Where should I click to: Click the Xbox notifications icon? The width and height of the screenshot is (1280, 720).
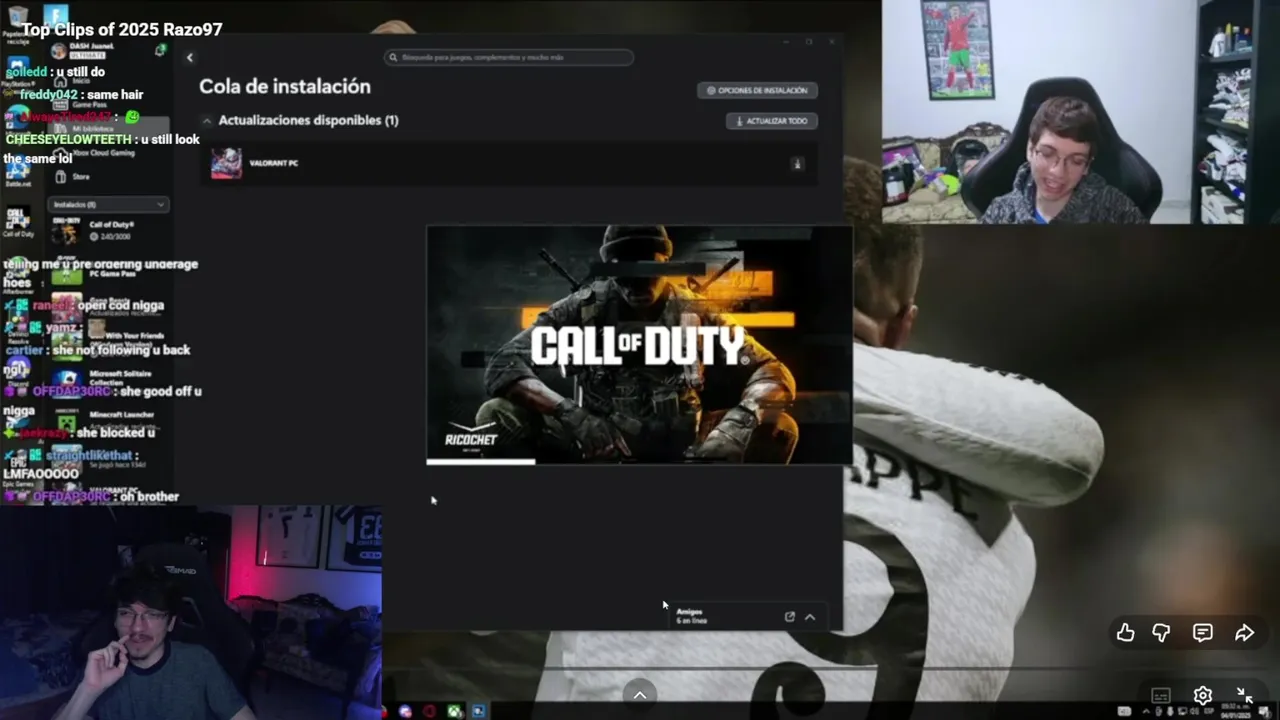point(160,50)
